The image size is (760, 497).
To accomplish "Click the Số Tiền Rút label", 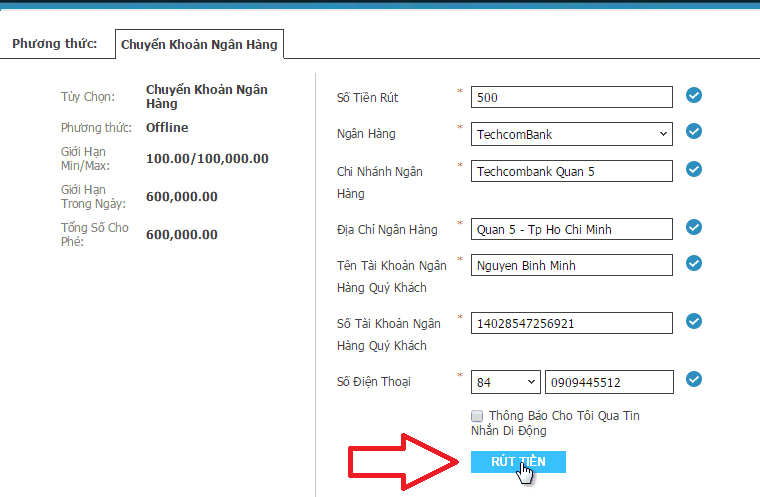I will (x=367, y=97).
